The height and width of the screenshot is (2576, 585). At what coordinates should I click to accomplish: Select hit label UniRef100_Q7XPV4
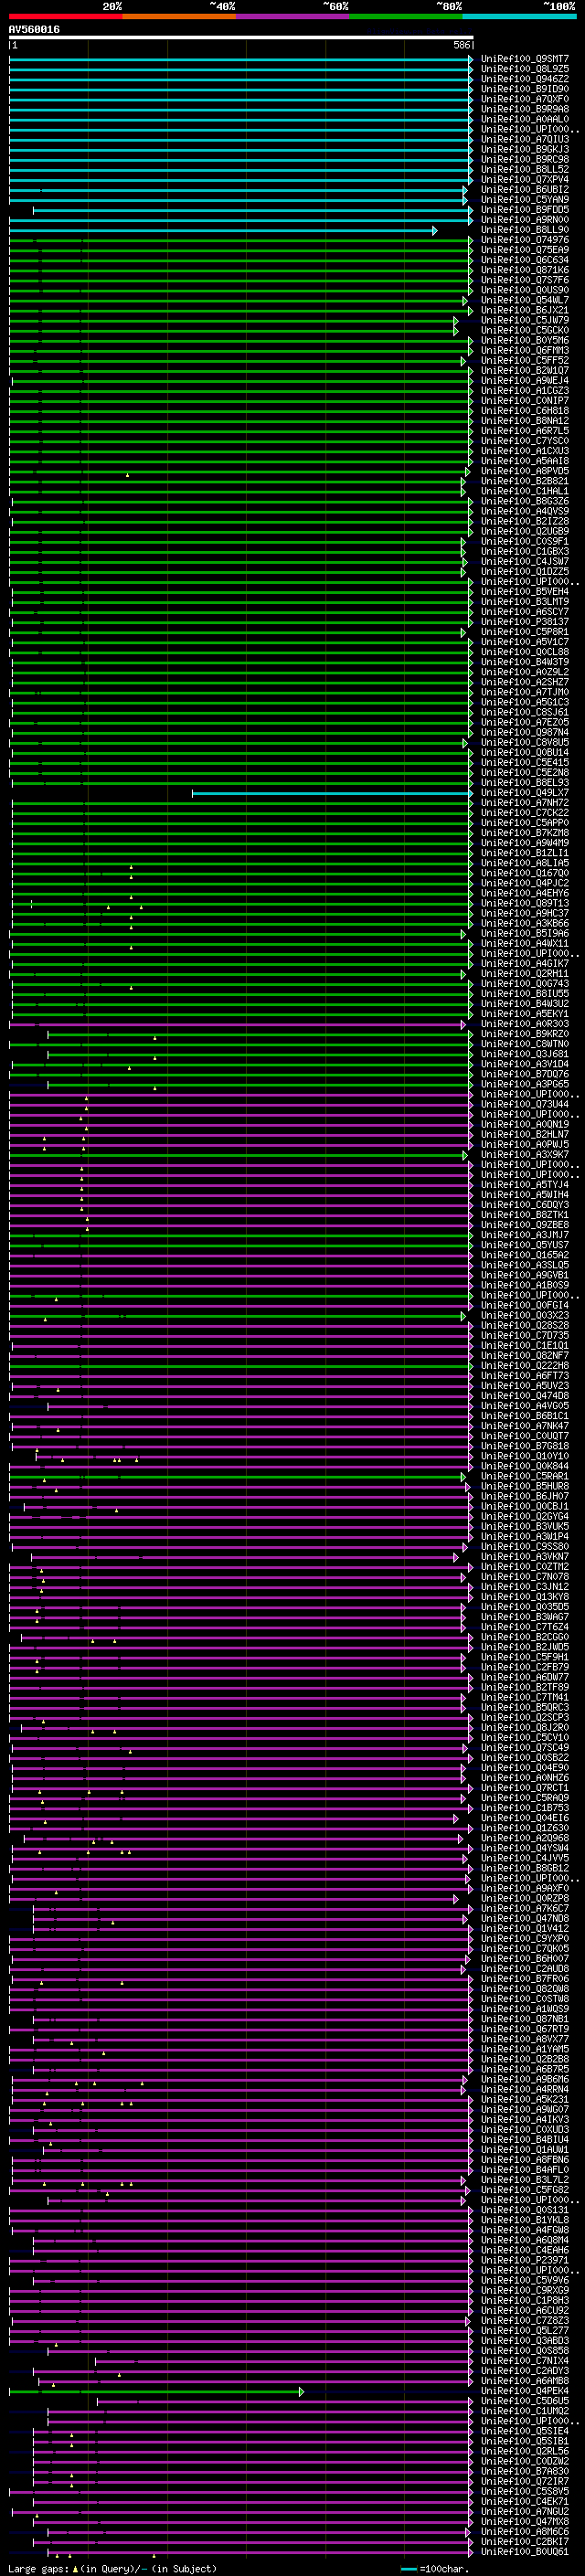525,180
